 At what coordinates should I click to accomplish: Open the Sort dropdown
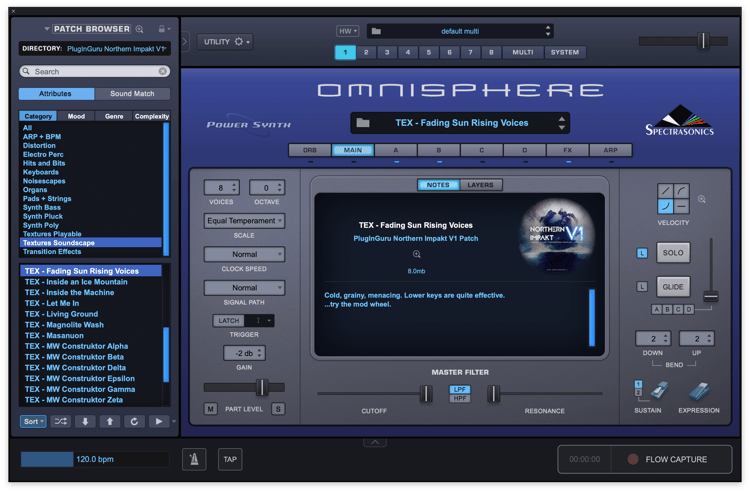[33, 421]
